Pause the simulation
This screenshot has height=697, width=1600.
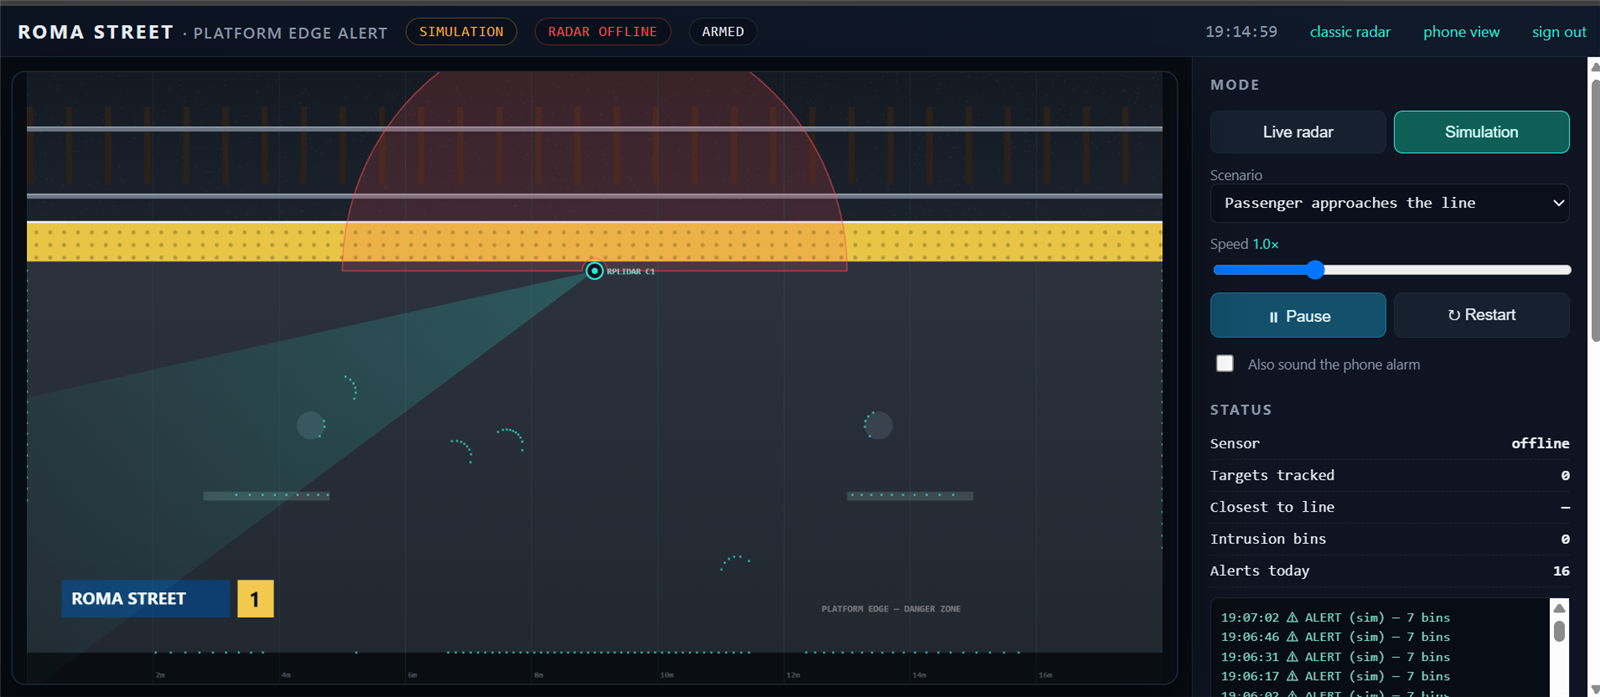1298,316
